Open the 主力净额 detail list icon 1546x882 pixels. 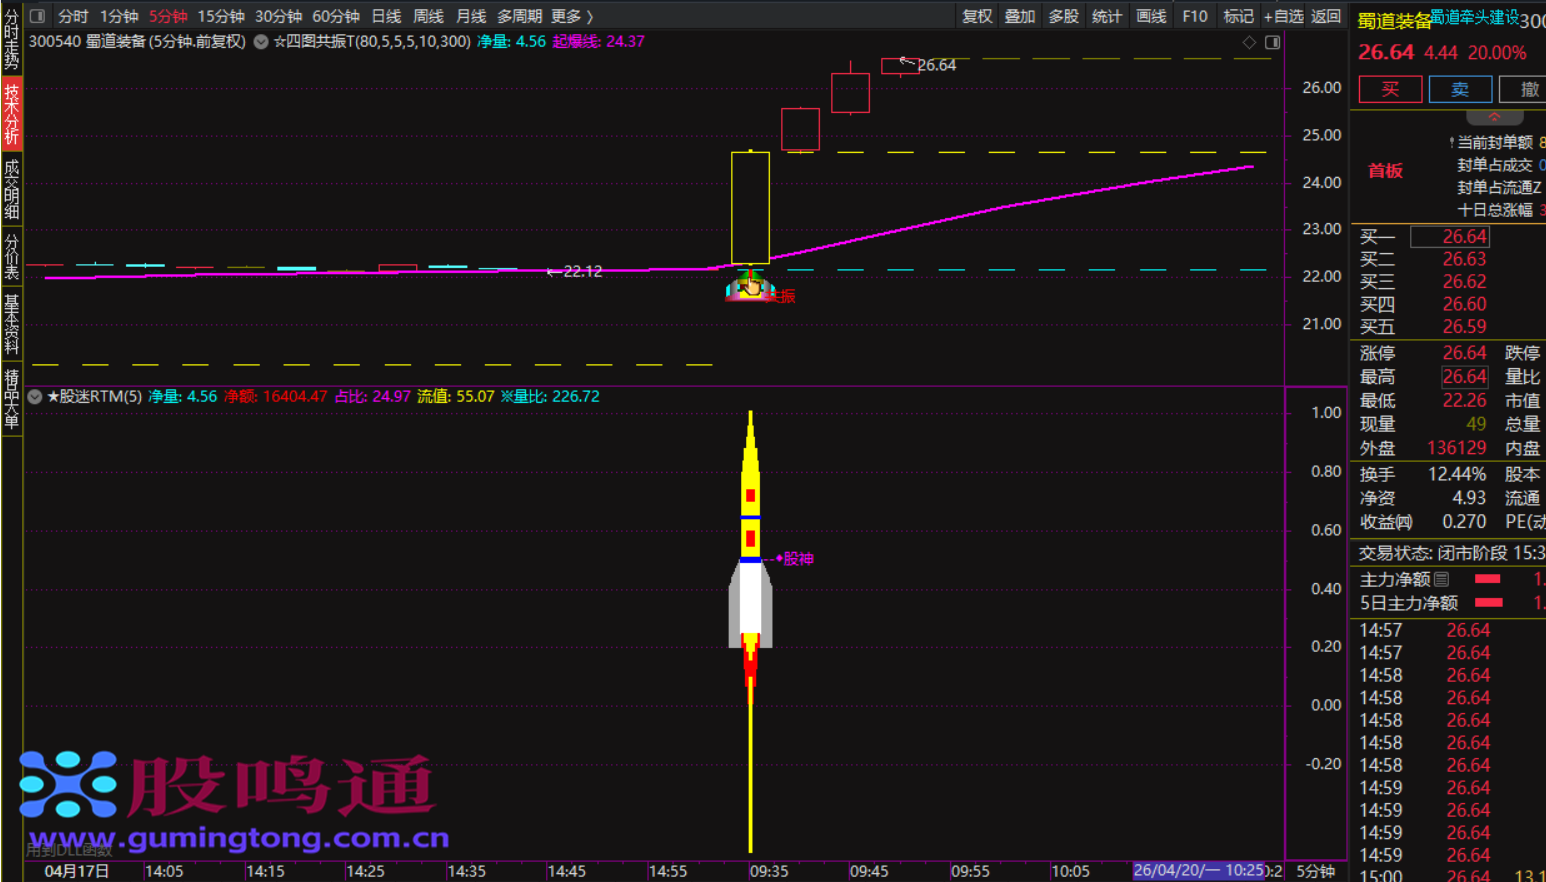[1441, 579]
